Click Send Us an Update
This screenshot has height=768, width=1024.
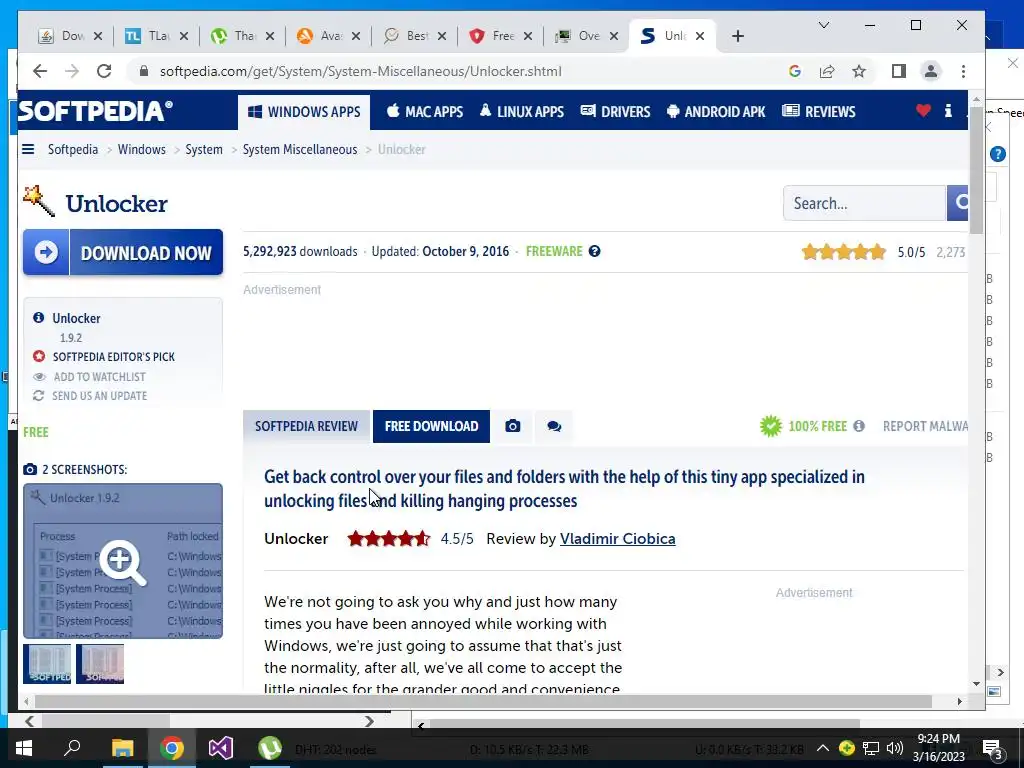[90, 396]
